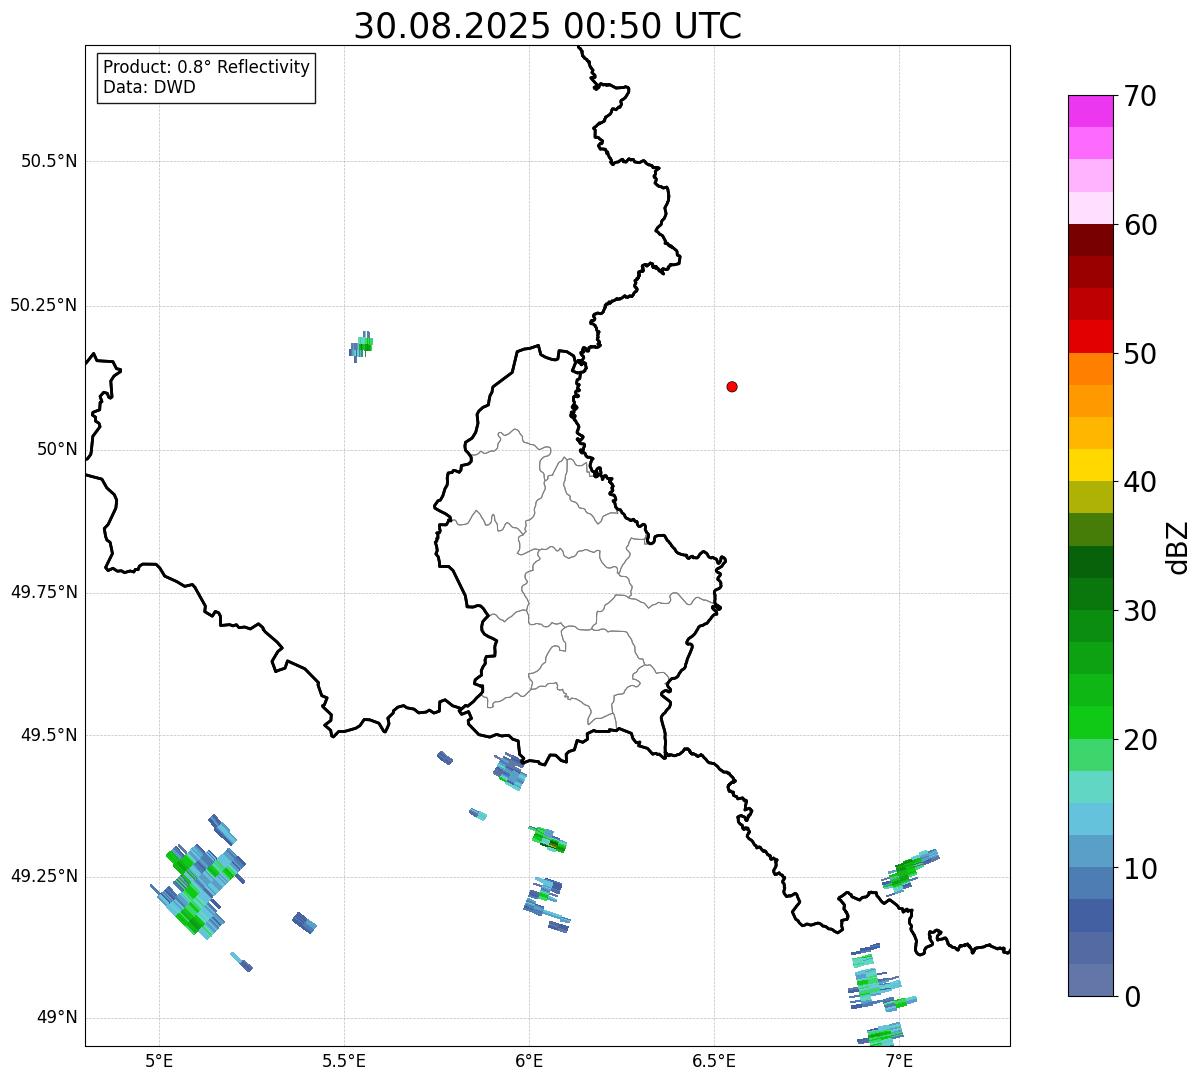Viewport: 1202px width, 1081px height.
Task: Click the bright green colorbar segment above 20
Action: [1090, 722]
